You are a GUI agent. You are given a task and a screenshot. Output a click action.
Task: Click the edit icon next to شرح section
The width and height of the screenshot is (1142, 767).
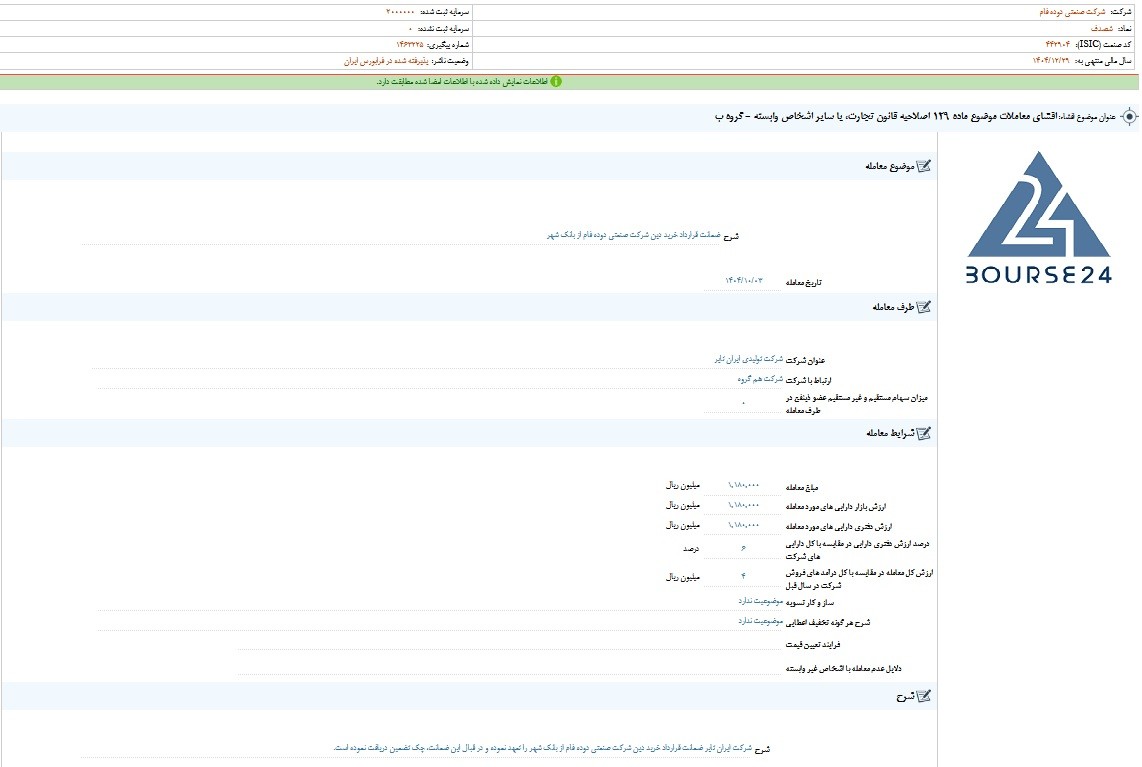point(924,696)
